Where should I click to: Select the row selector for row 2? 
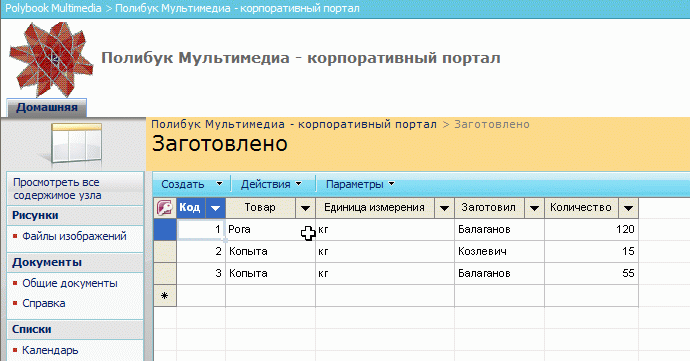tap(165, 251)
